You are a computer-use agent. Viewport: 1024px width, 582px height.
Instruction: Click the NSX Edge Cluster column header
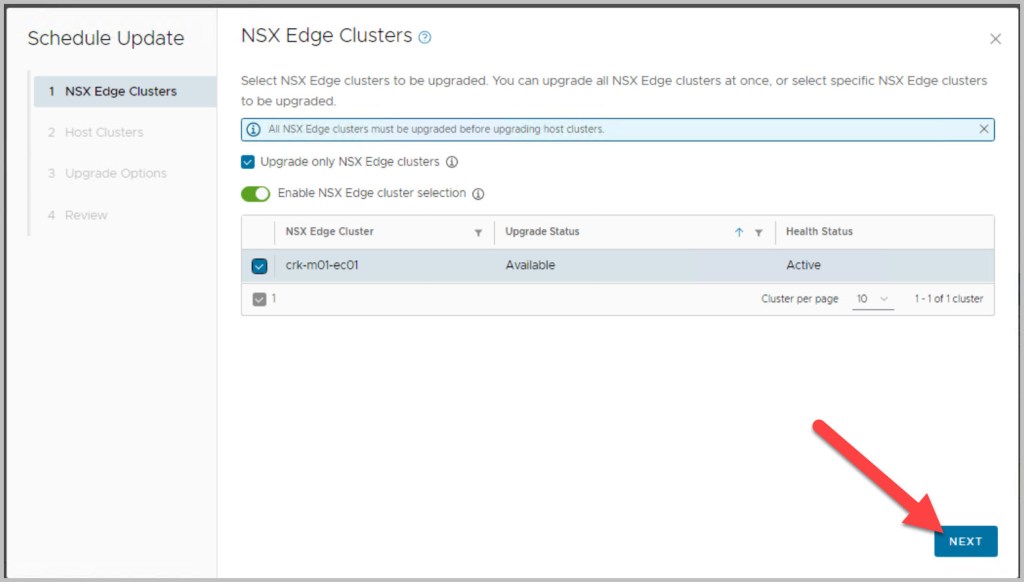point(329,231)
